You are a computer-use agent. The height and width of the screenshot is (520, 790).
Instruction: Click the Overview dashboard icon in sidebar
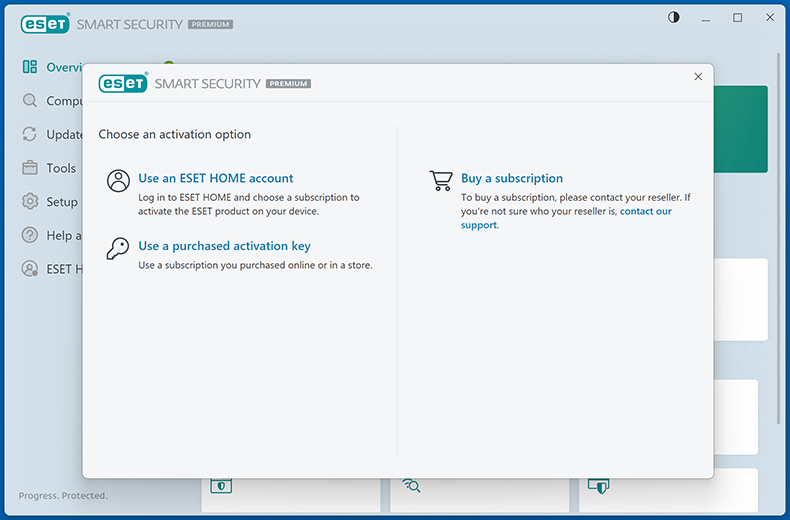pos(30,67)
